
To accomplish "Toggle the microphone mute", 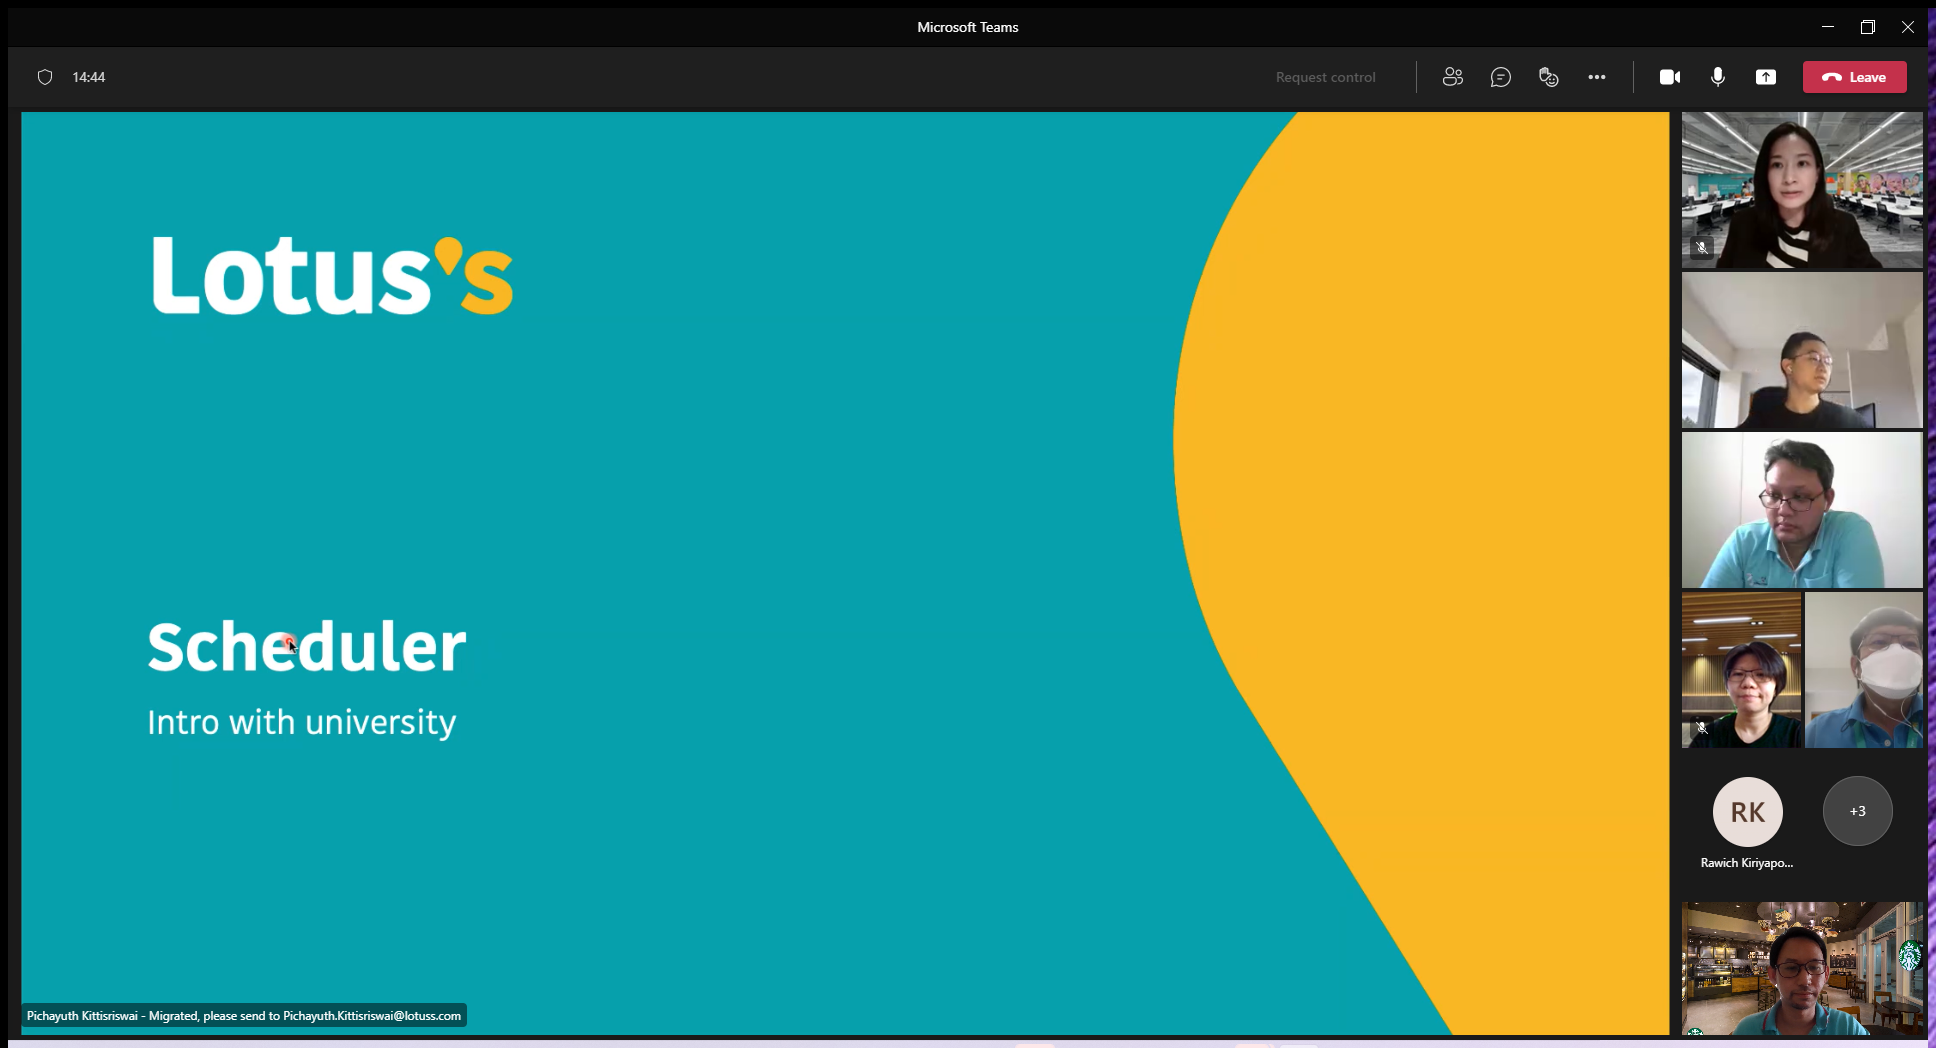I will [1718, 77].
